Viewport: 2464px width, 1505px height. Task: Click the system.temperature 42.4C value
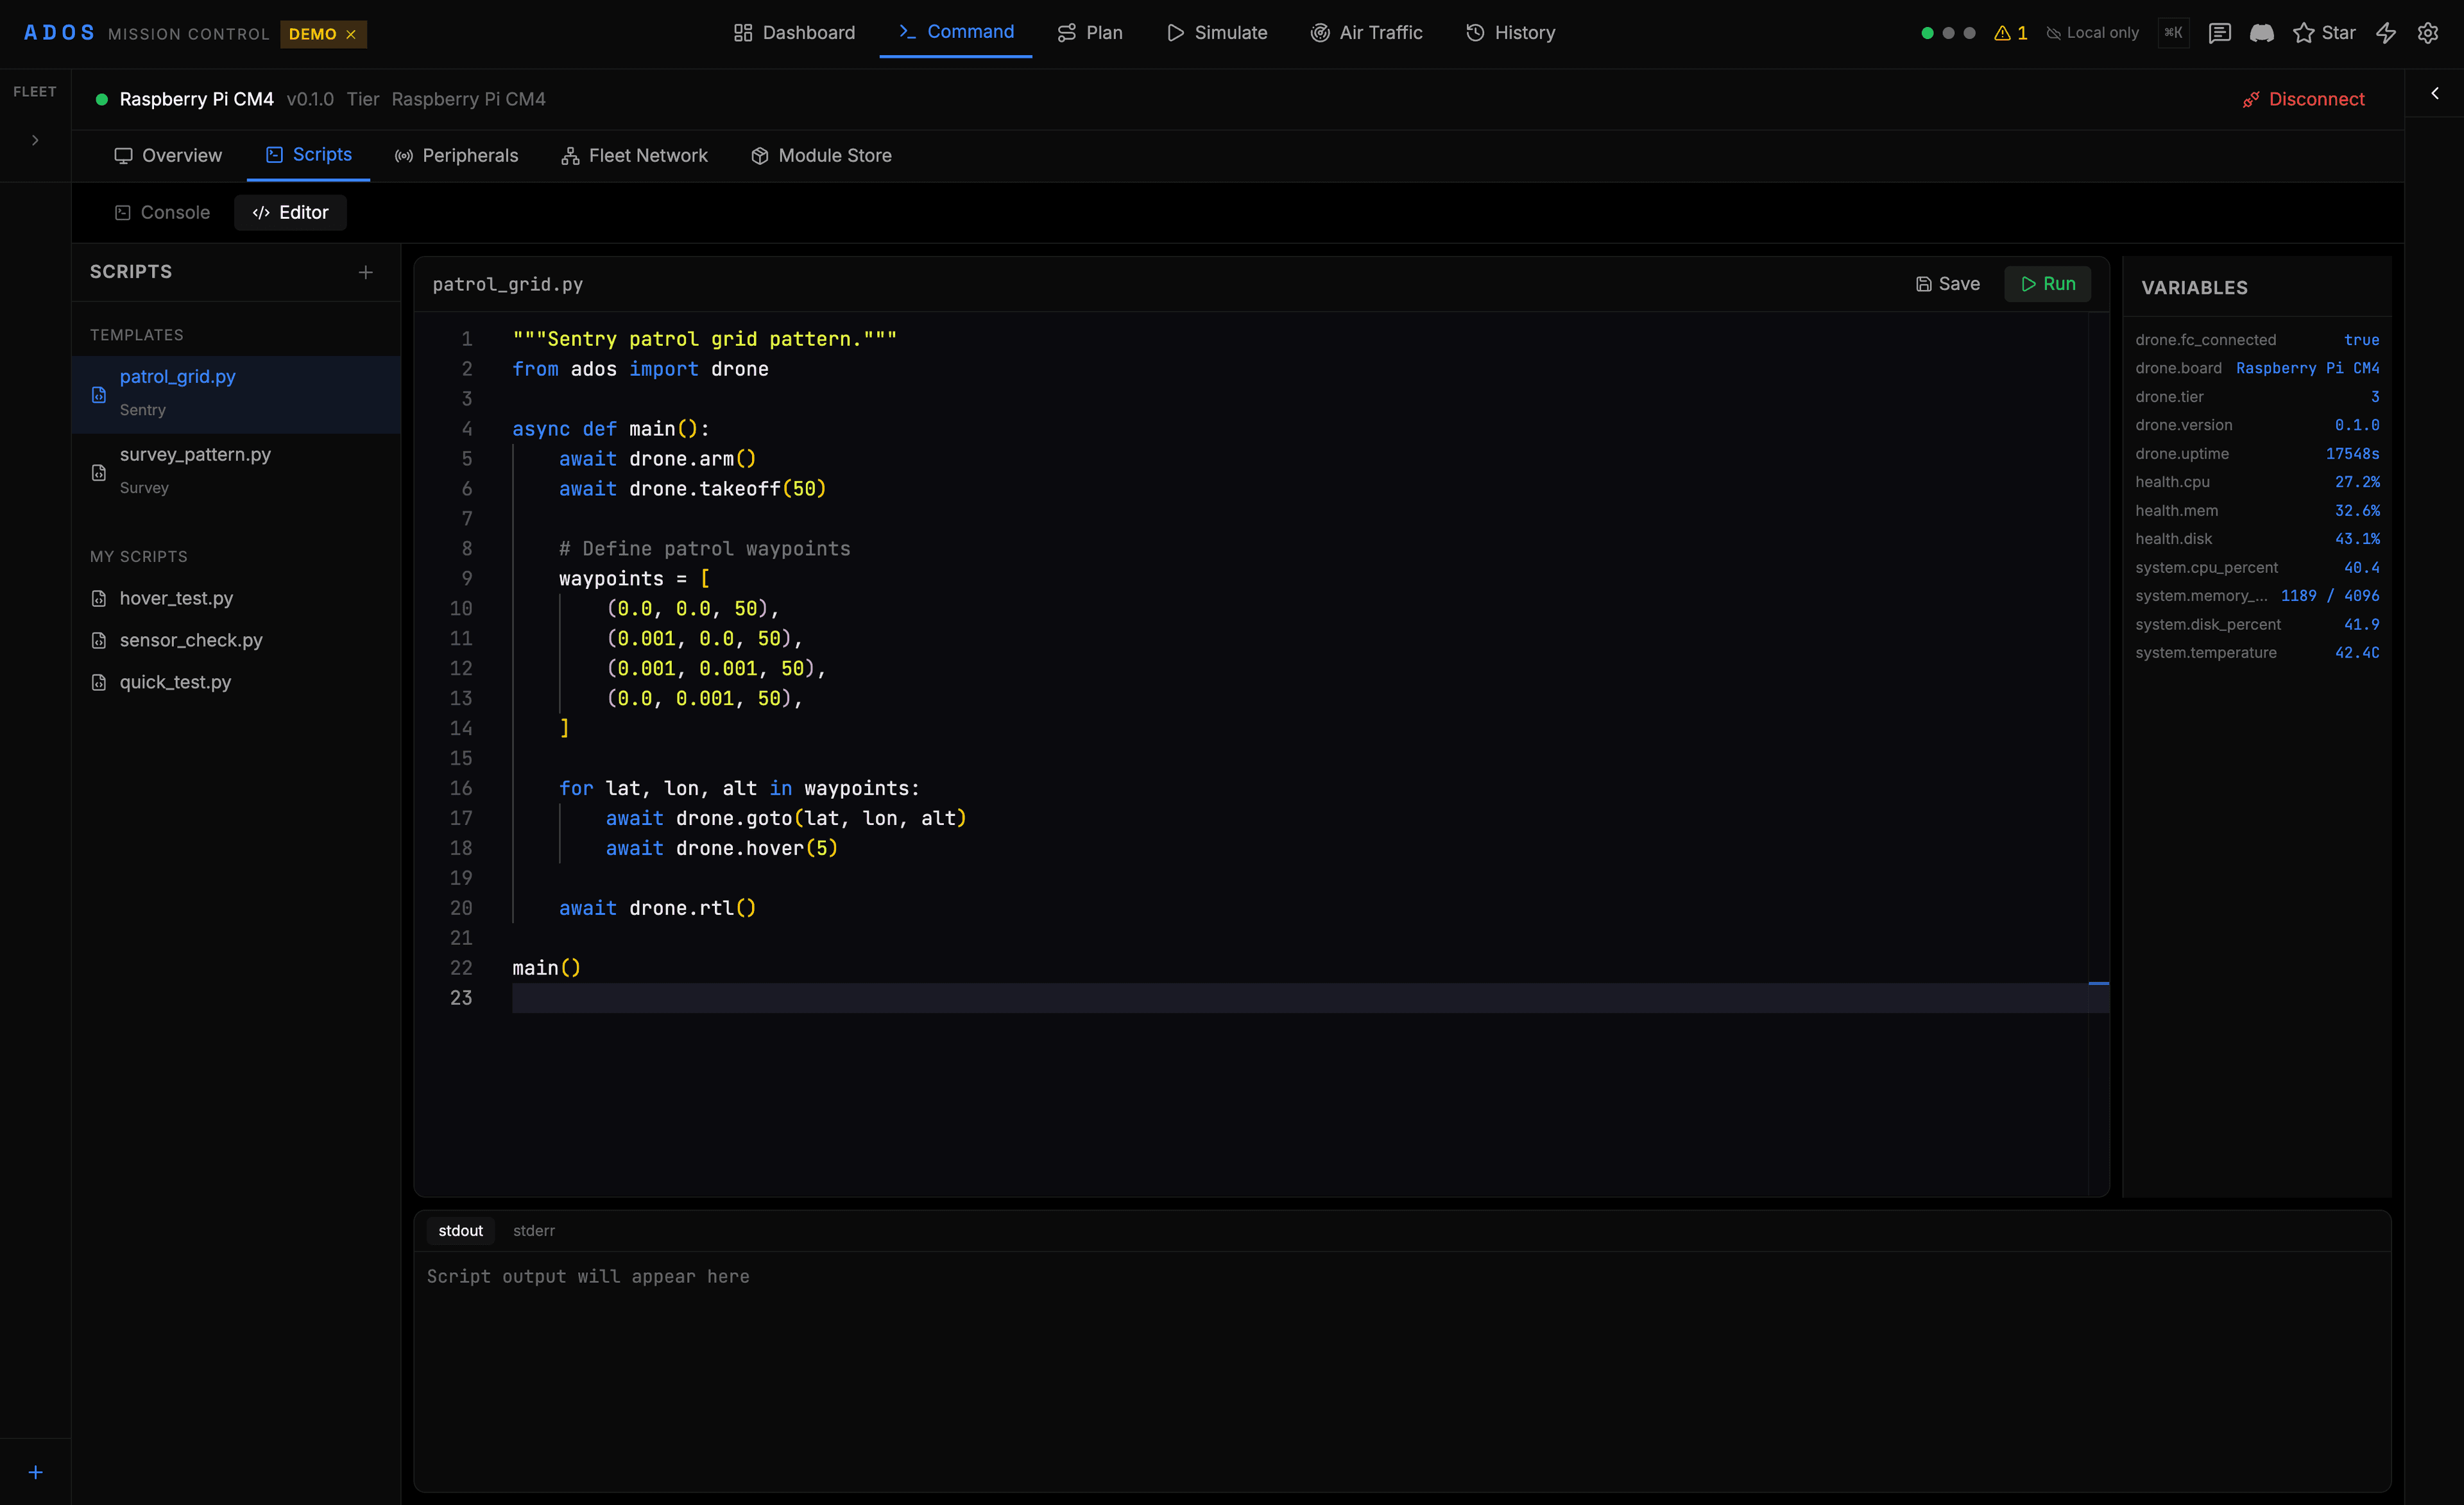tap(2357, 652)
